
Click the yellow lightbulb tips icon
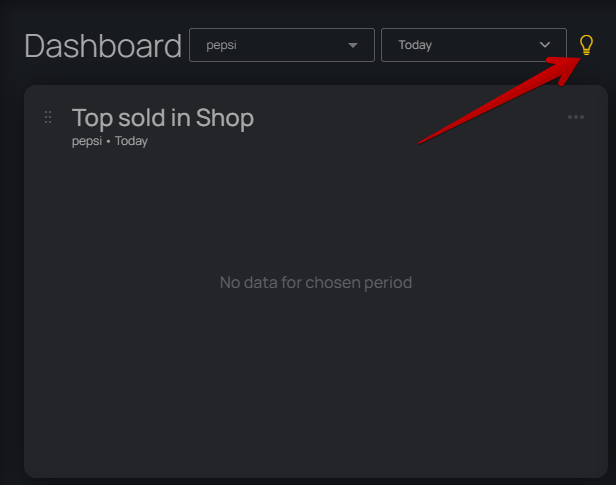coord(587,44)
